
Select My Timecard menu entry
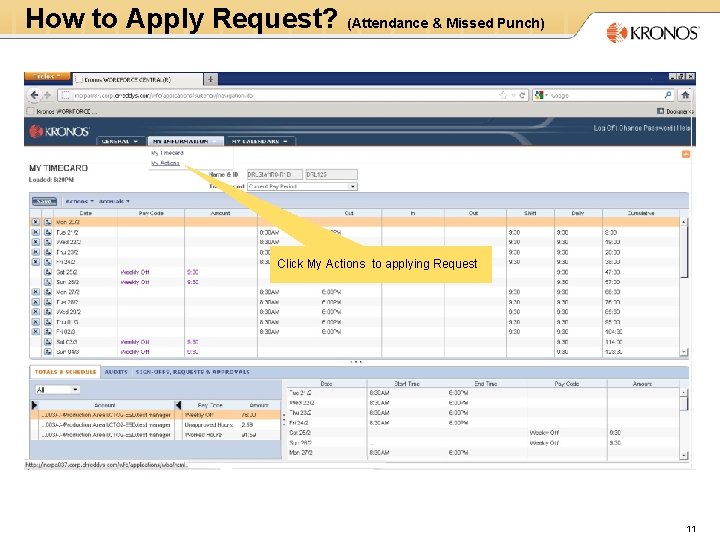(x=168, y=153)
